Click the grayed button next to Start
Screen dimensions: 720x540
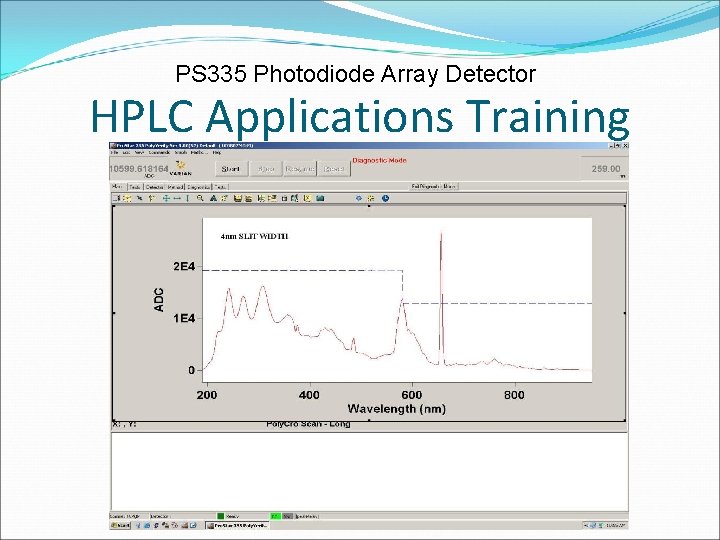(266, 169)
